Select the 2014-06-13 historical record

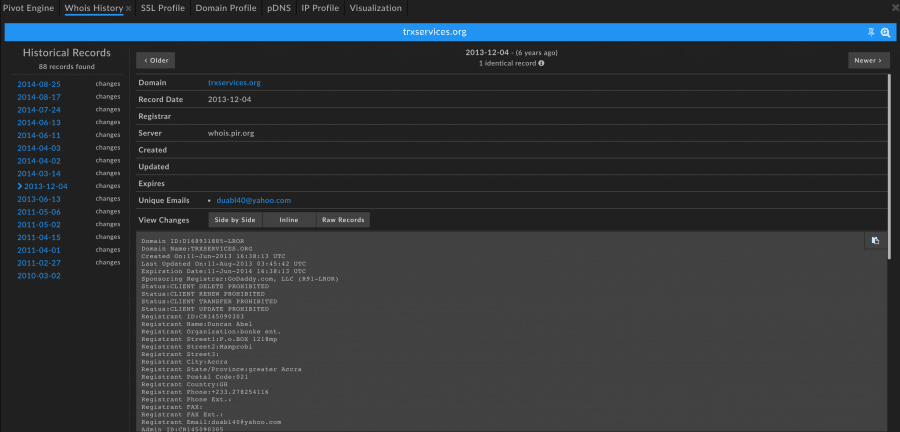[x=38, y=123]
